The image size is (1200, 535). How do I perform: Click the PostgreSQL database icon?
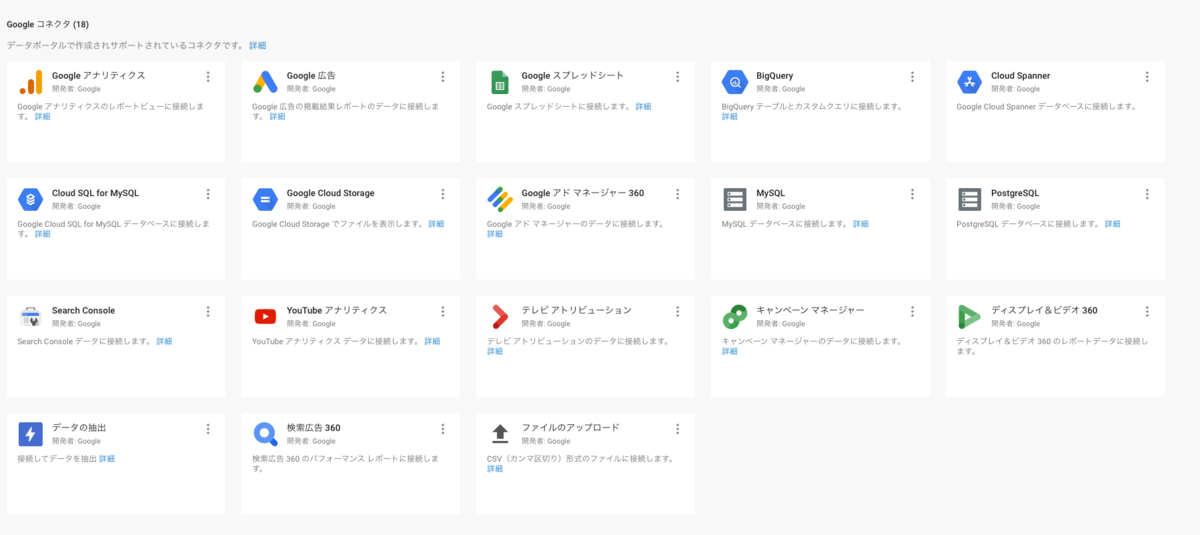(970, 199)
